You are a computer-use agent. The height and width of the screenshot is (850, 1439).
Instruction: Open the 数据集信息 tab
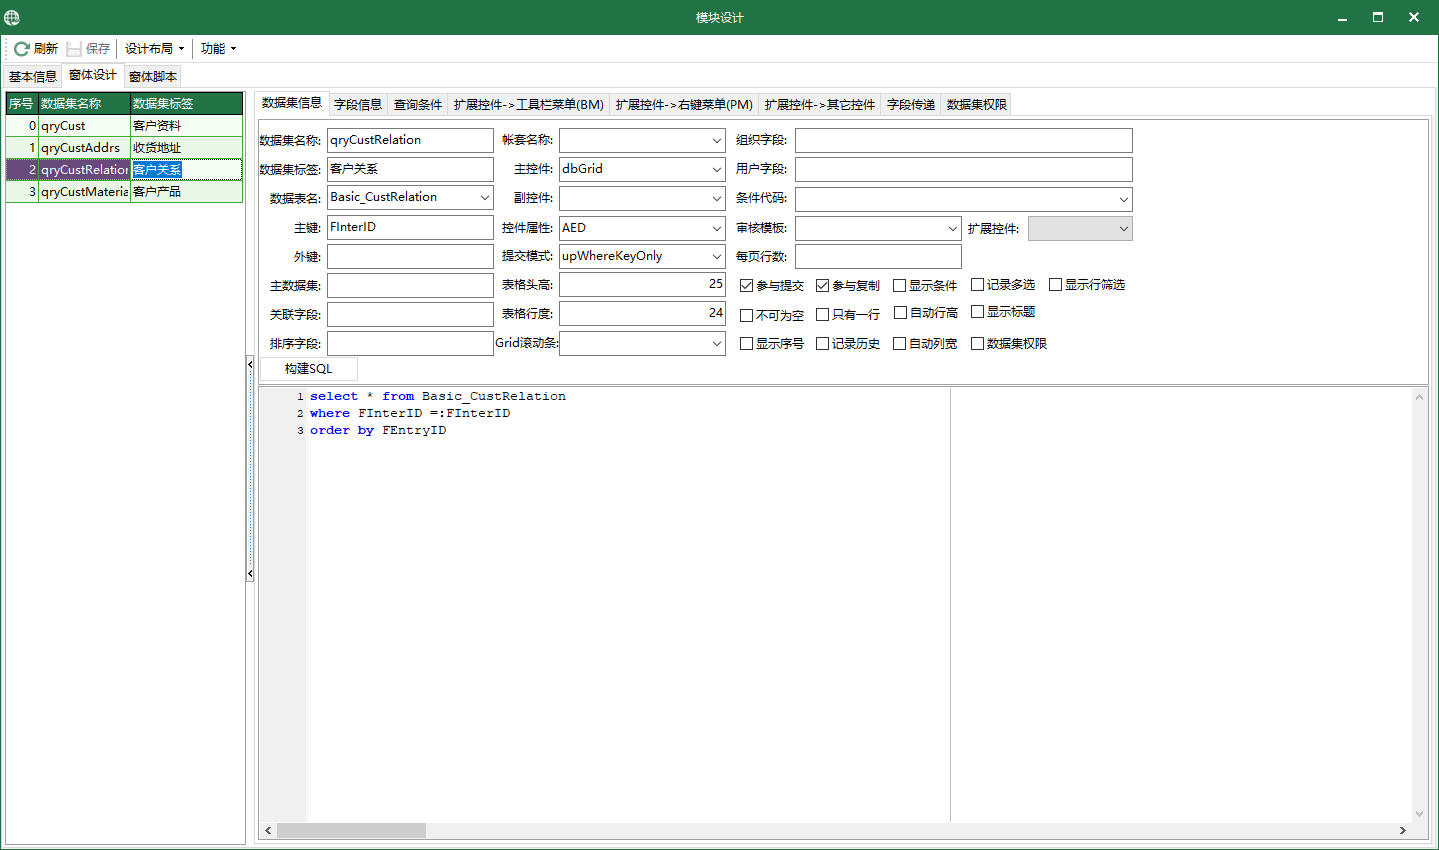pos(292,103)
